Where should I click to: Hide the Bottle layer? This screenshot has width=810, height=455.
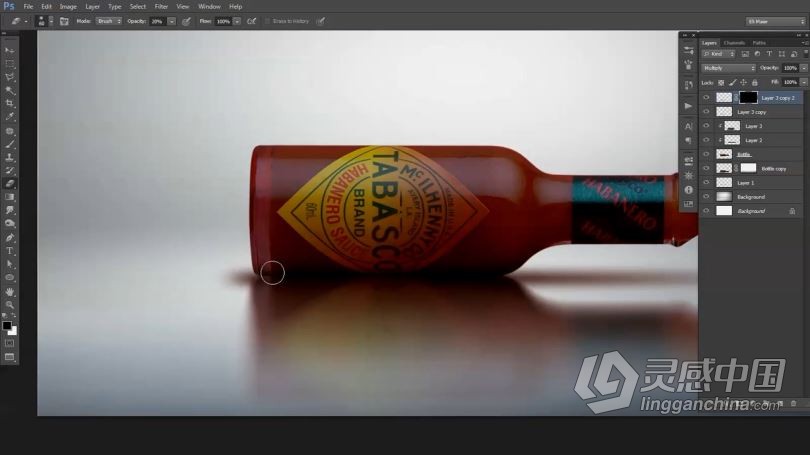click(706, 154)
